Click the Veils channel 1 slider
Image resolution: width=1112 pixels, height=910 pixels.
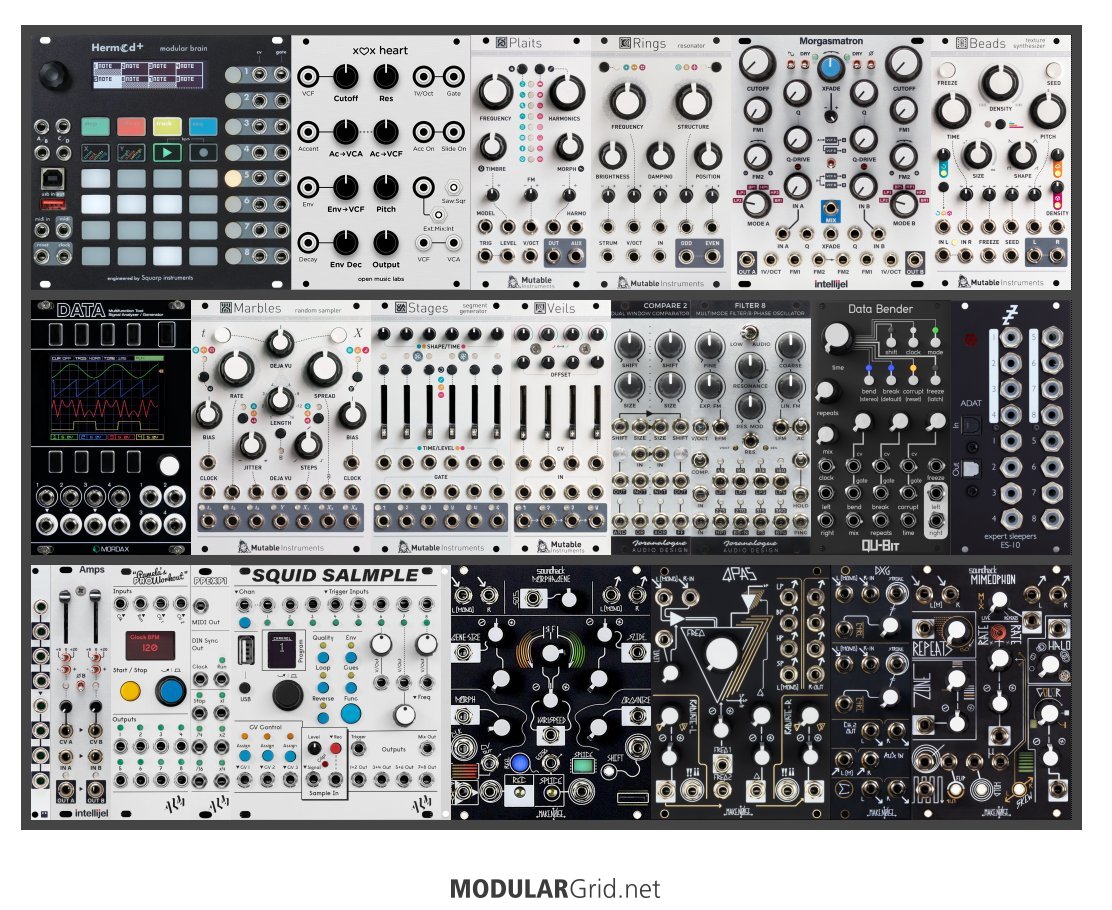523,413
